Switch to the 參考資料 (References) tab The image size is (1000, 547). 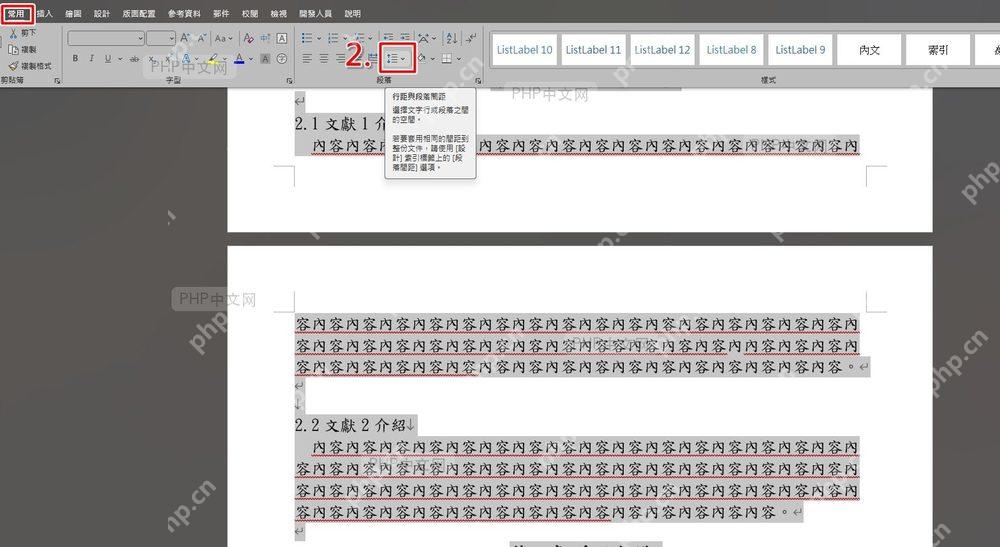click(x=184, y=13)
